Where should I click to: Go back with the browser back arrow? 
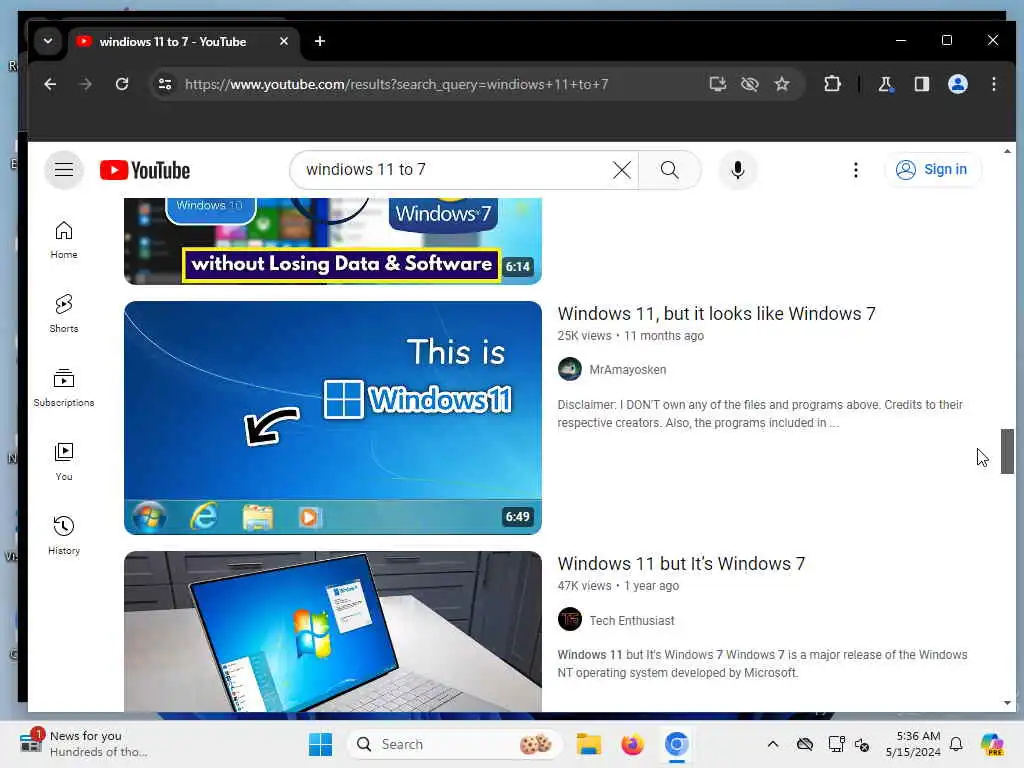pyautogui.click(x=50, y=84)
